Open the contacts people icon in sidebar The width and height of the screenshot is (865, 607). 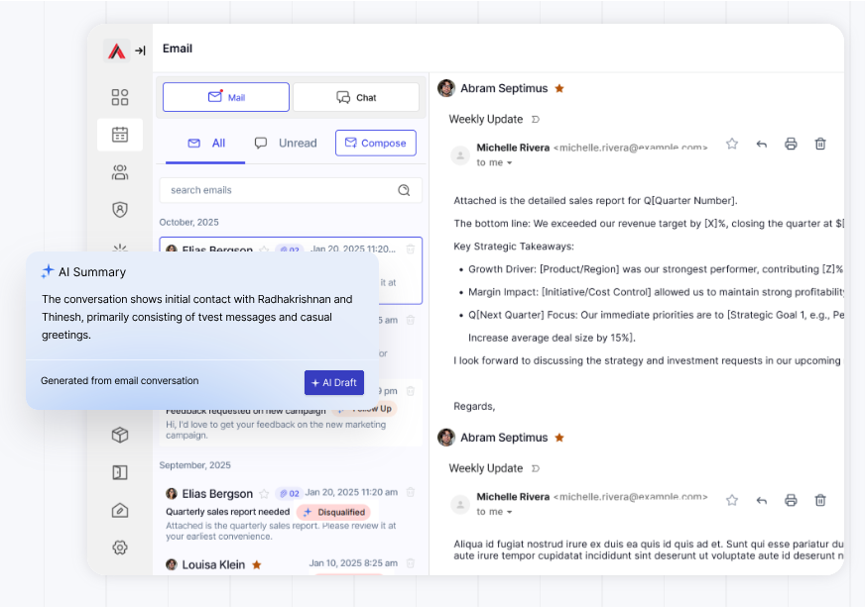(x=120, y=172)
